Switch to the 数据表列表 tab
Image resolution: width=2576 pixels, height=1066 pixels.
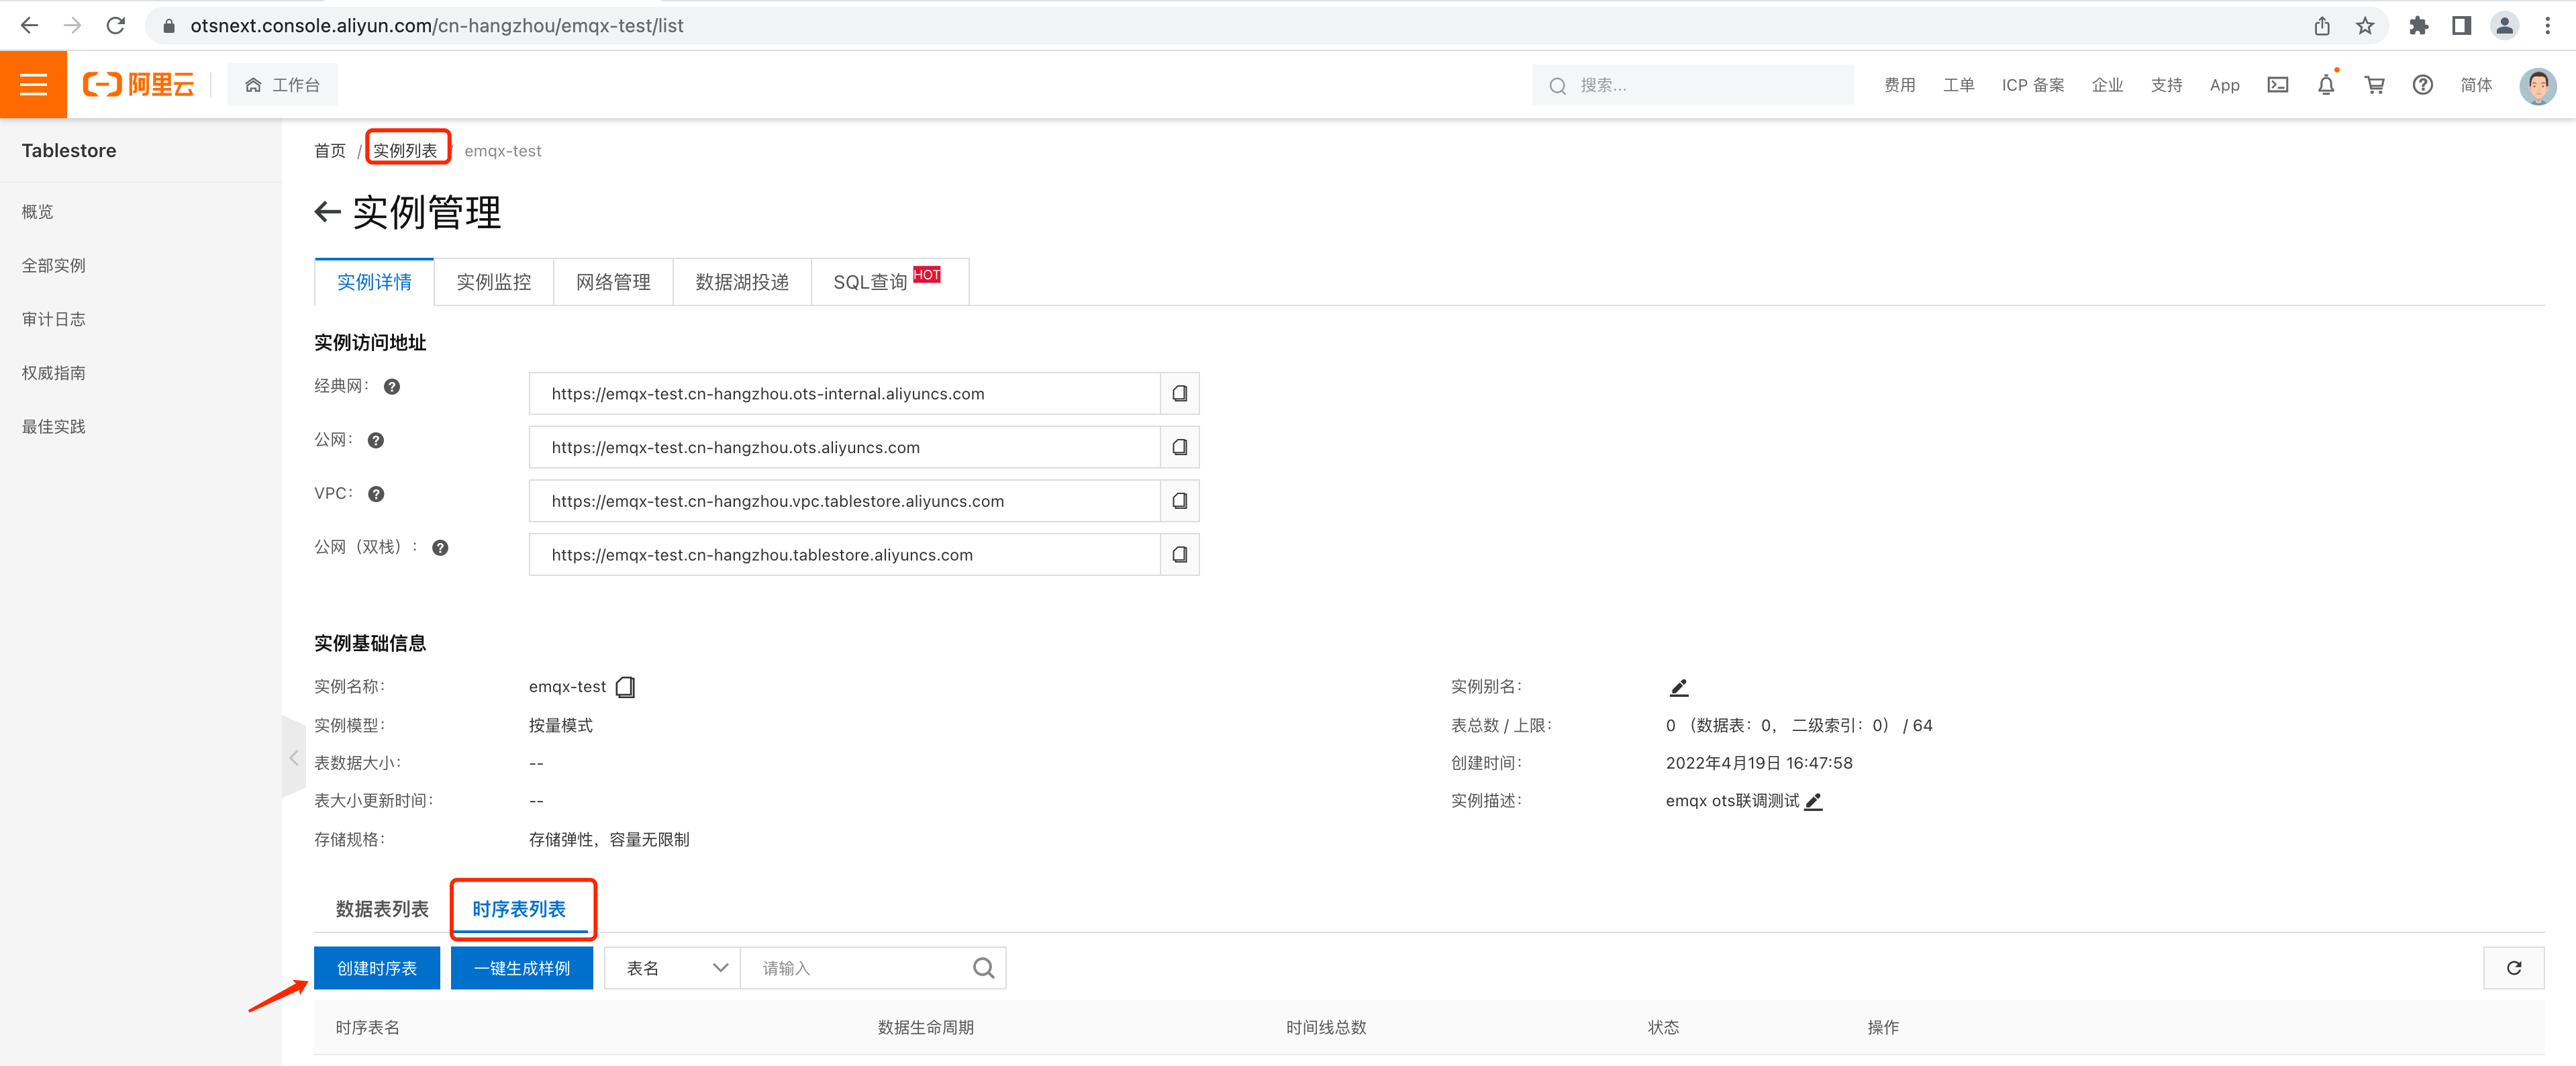pos(380,909)
